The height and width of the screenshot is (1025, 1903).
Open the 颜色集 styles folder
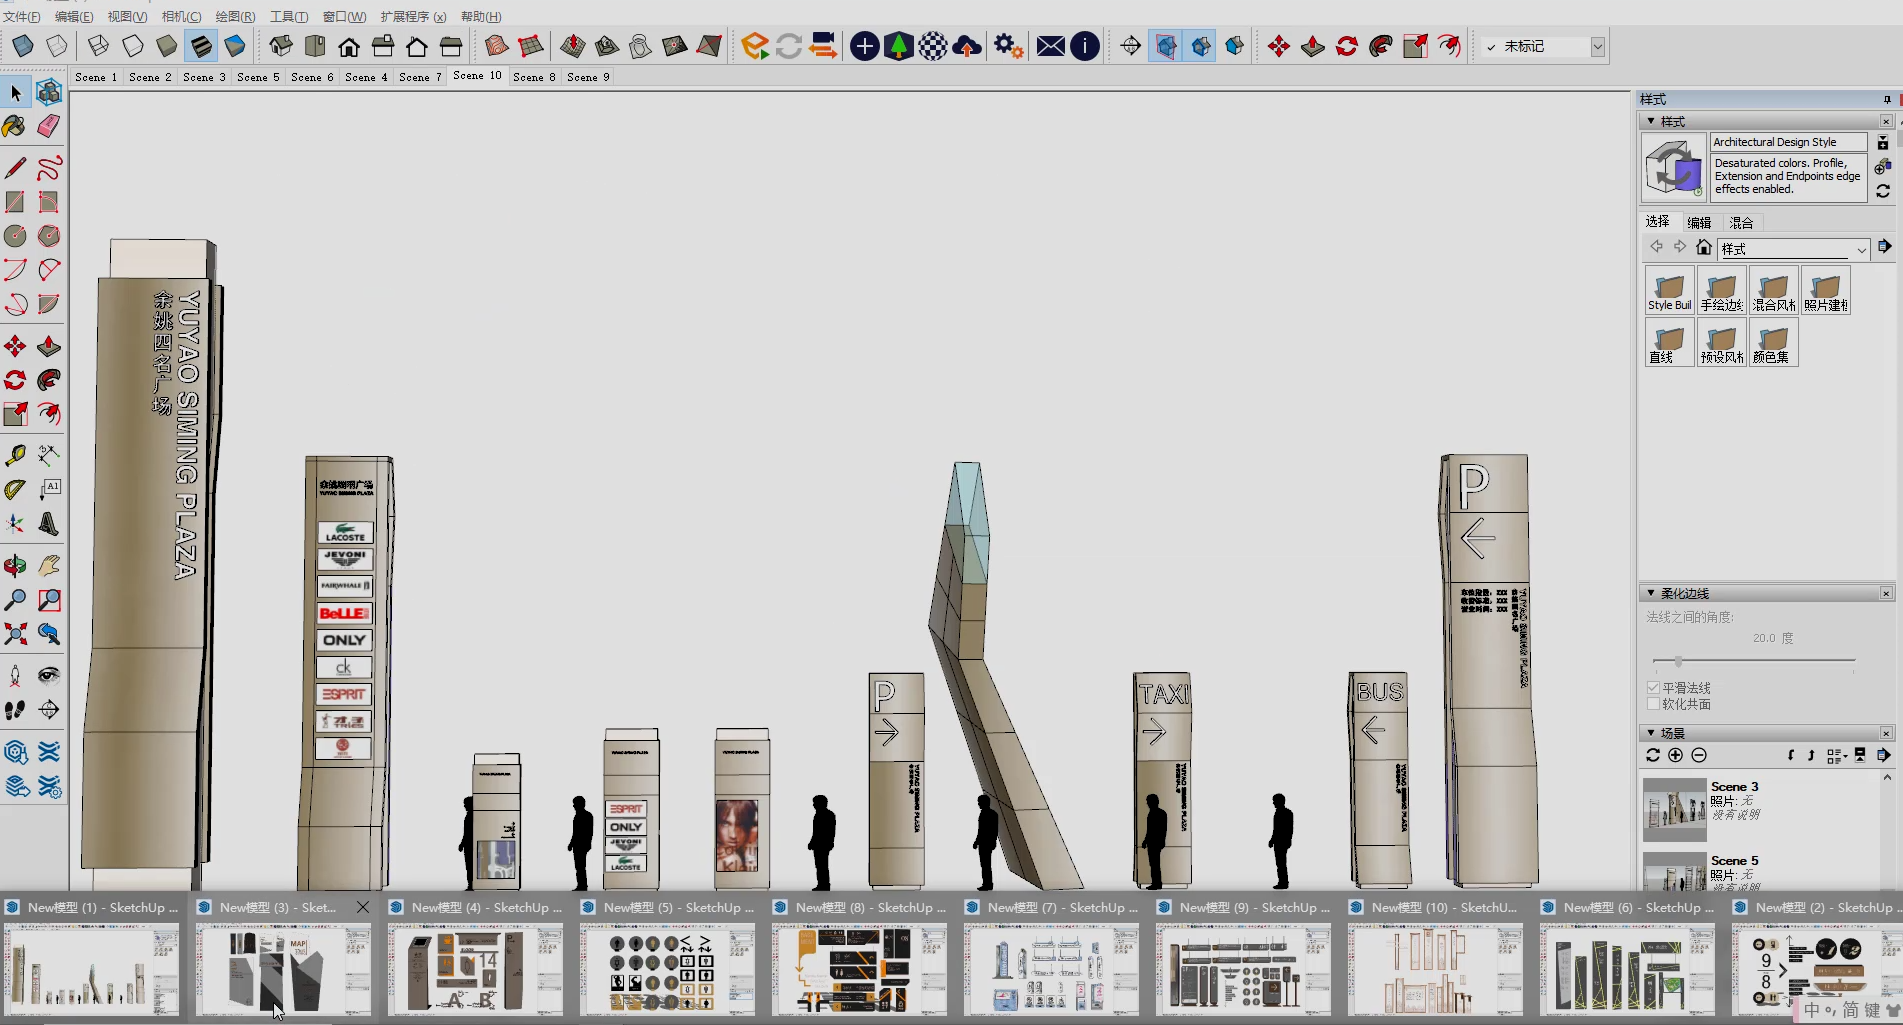click(x=1773, y=342)
